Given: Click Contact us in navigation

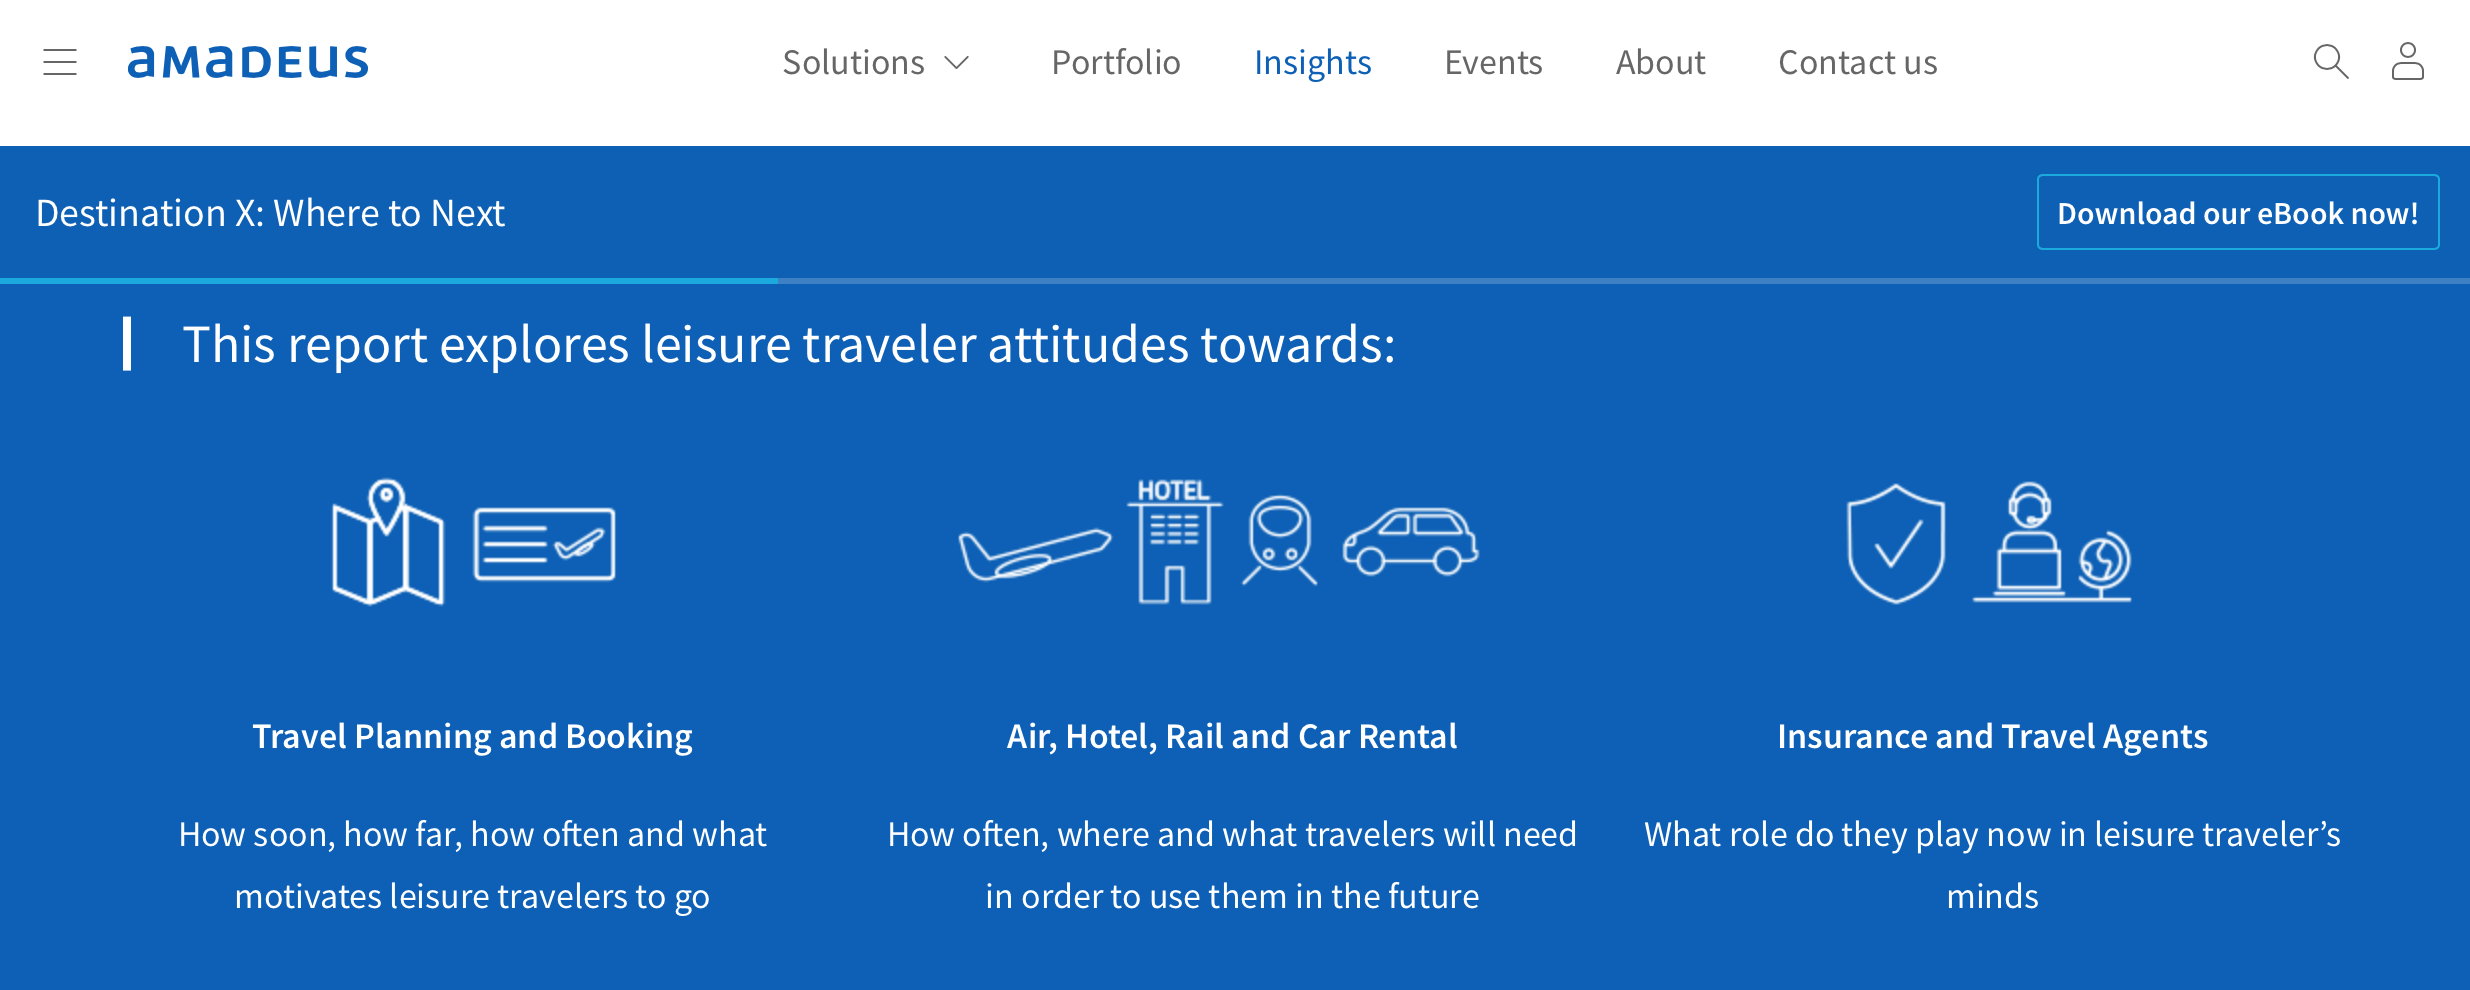Looking at the screenshot, I should (x=1857, y=62).
